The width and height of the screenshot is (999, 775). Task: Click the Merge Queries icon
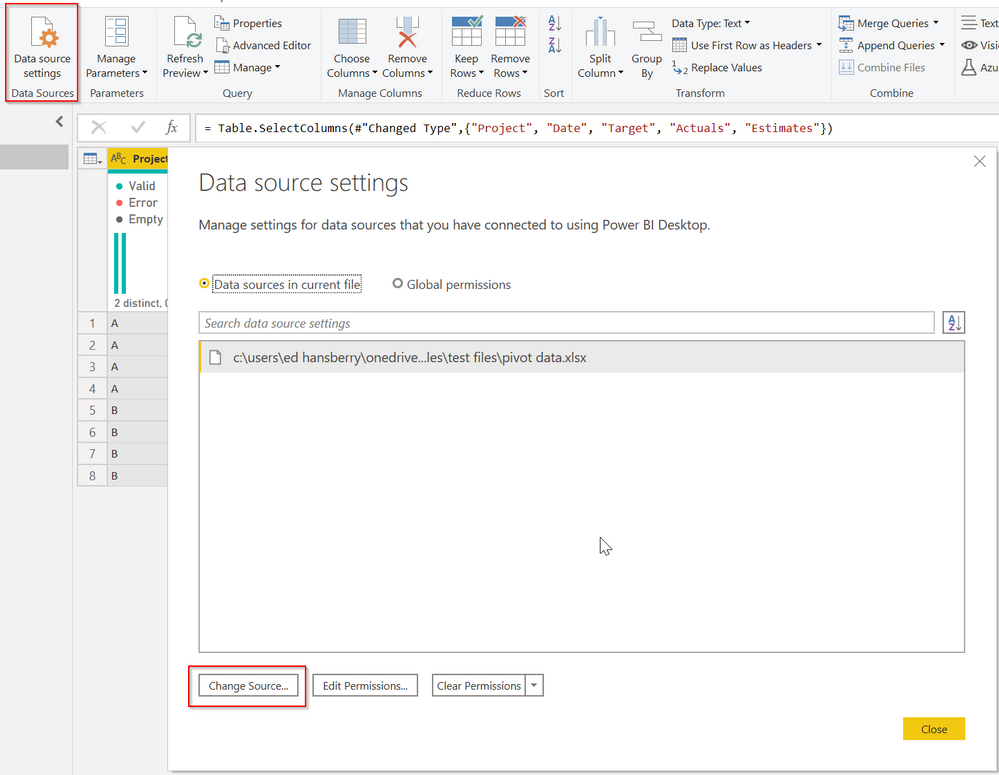coord(846,24)
